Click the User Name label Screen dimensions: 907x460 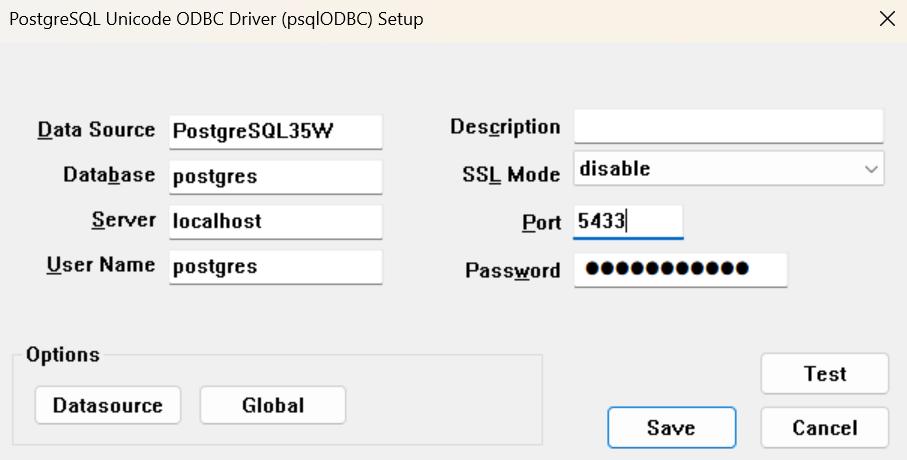pyautogui.click(x=101, y=264)
